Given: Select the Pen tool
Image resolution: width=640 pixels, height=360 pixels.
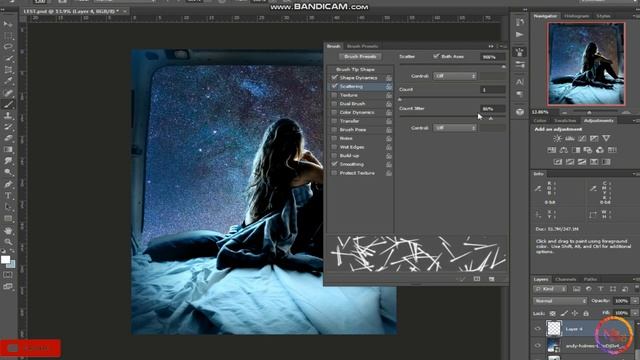Looking at the screenshot, I should coord(8,184).
